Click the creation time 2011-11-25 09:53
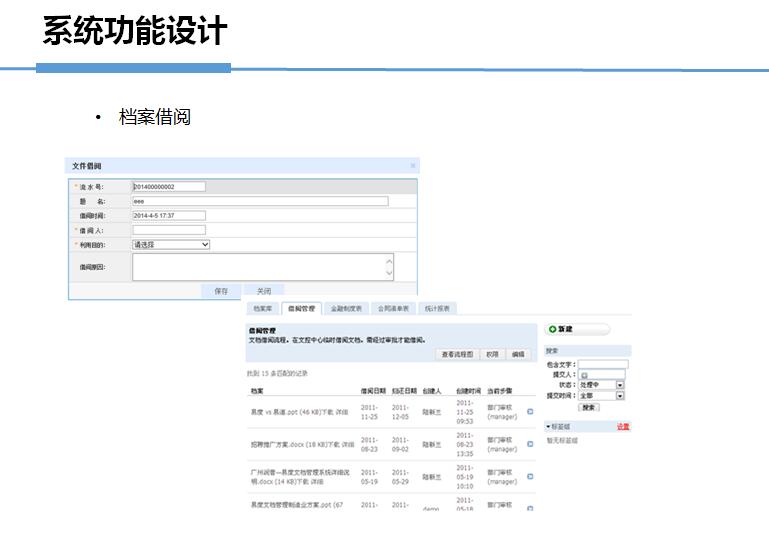Viewport: 769px width, 546px height. click(x=465, y=412)
